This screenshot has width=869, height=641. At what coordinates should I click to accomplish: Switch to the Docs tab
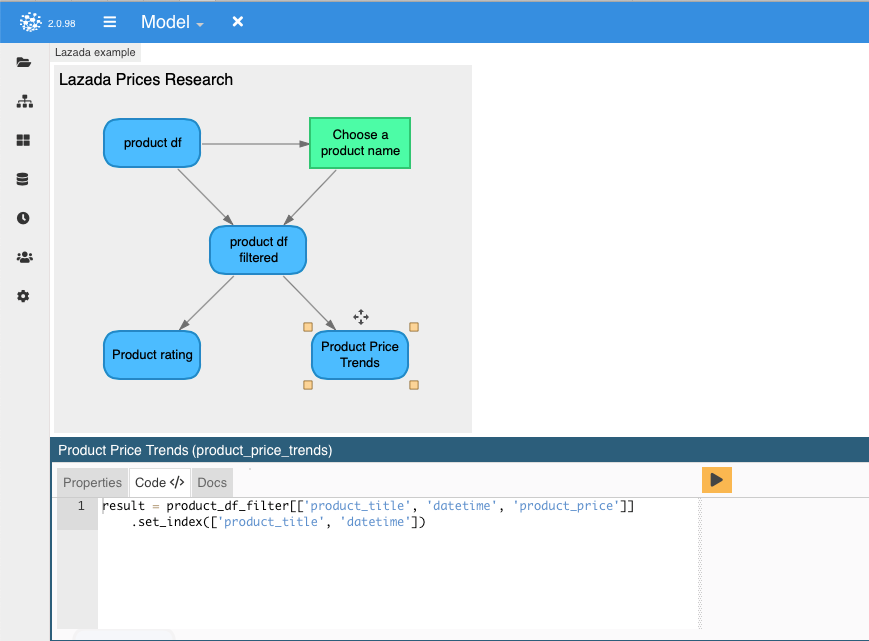coord(211,482)
